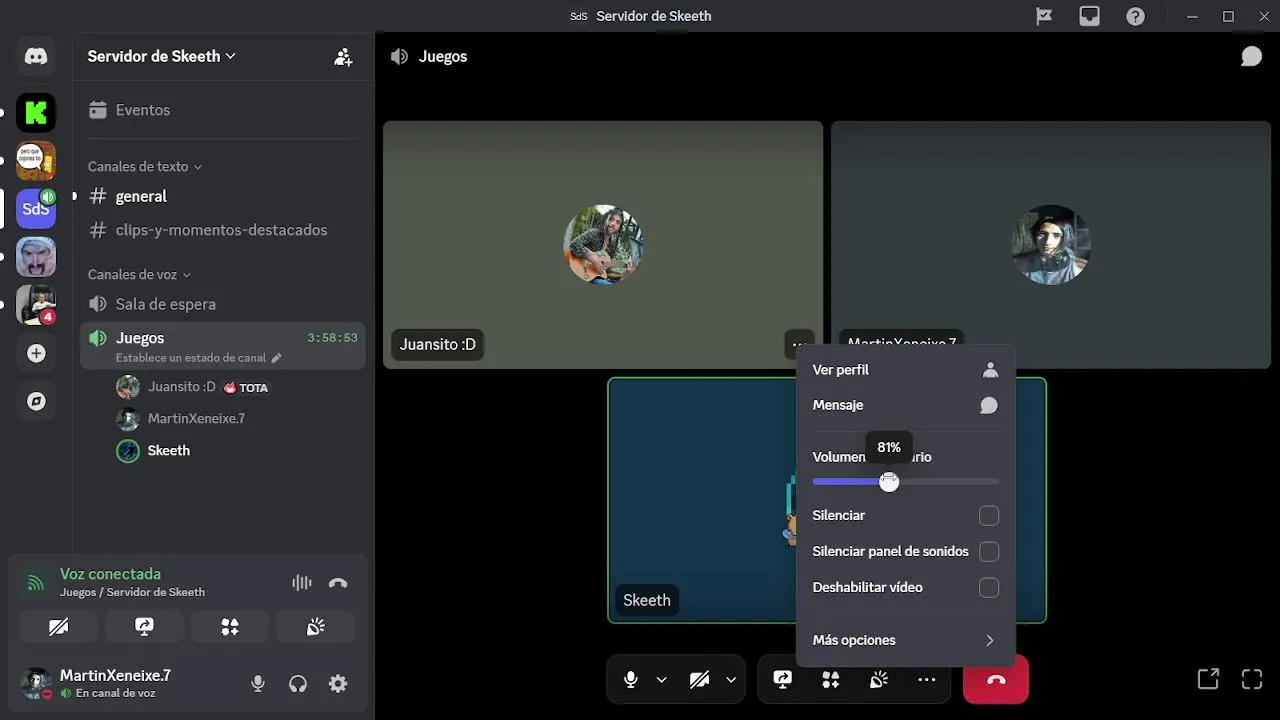Collapse Canales de voz category
This screenshot has width=1280, height=720.
(x=139, y=274)
